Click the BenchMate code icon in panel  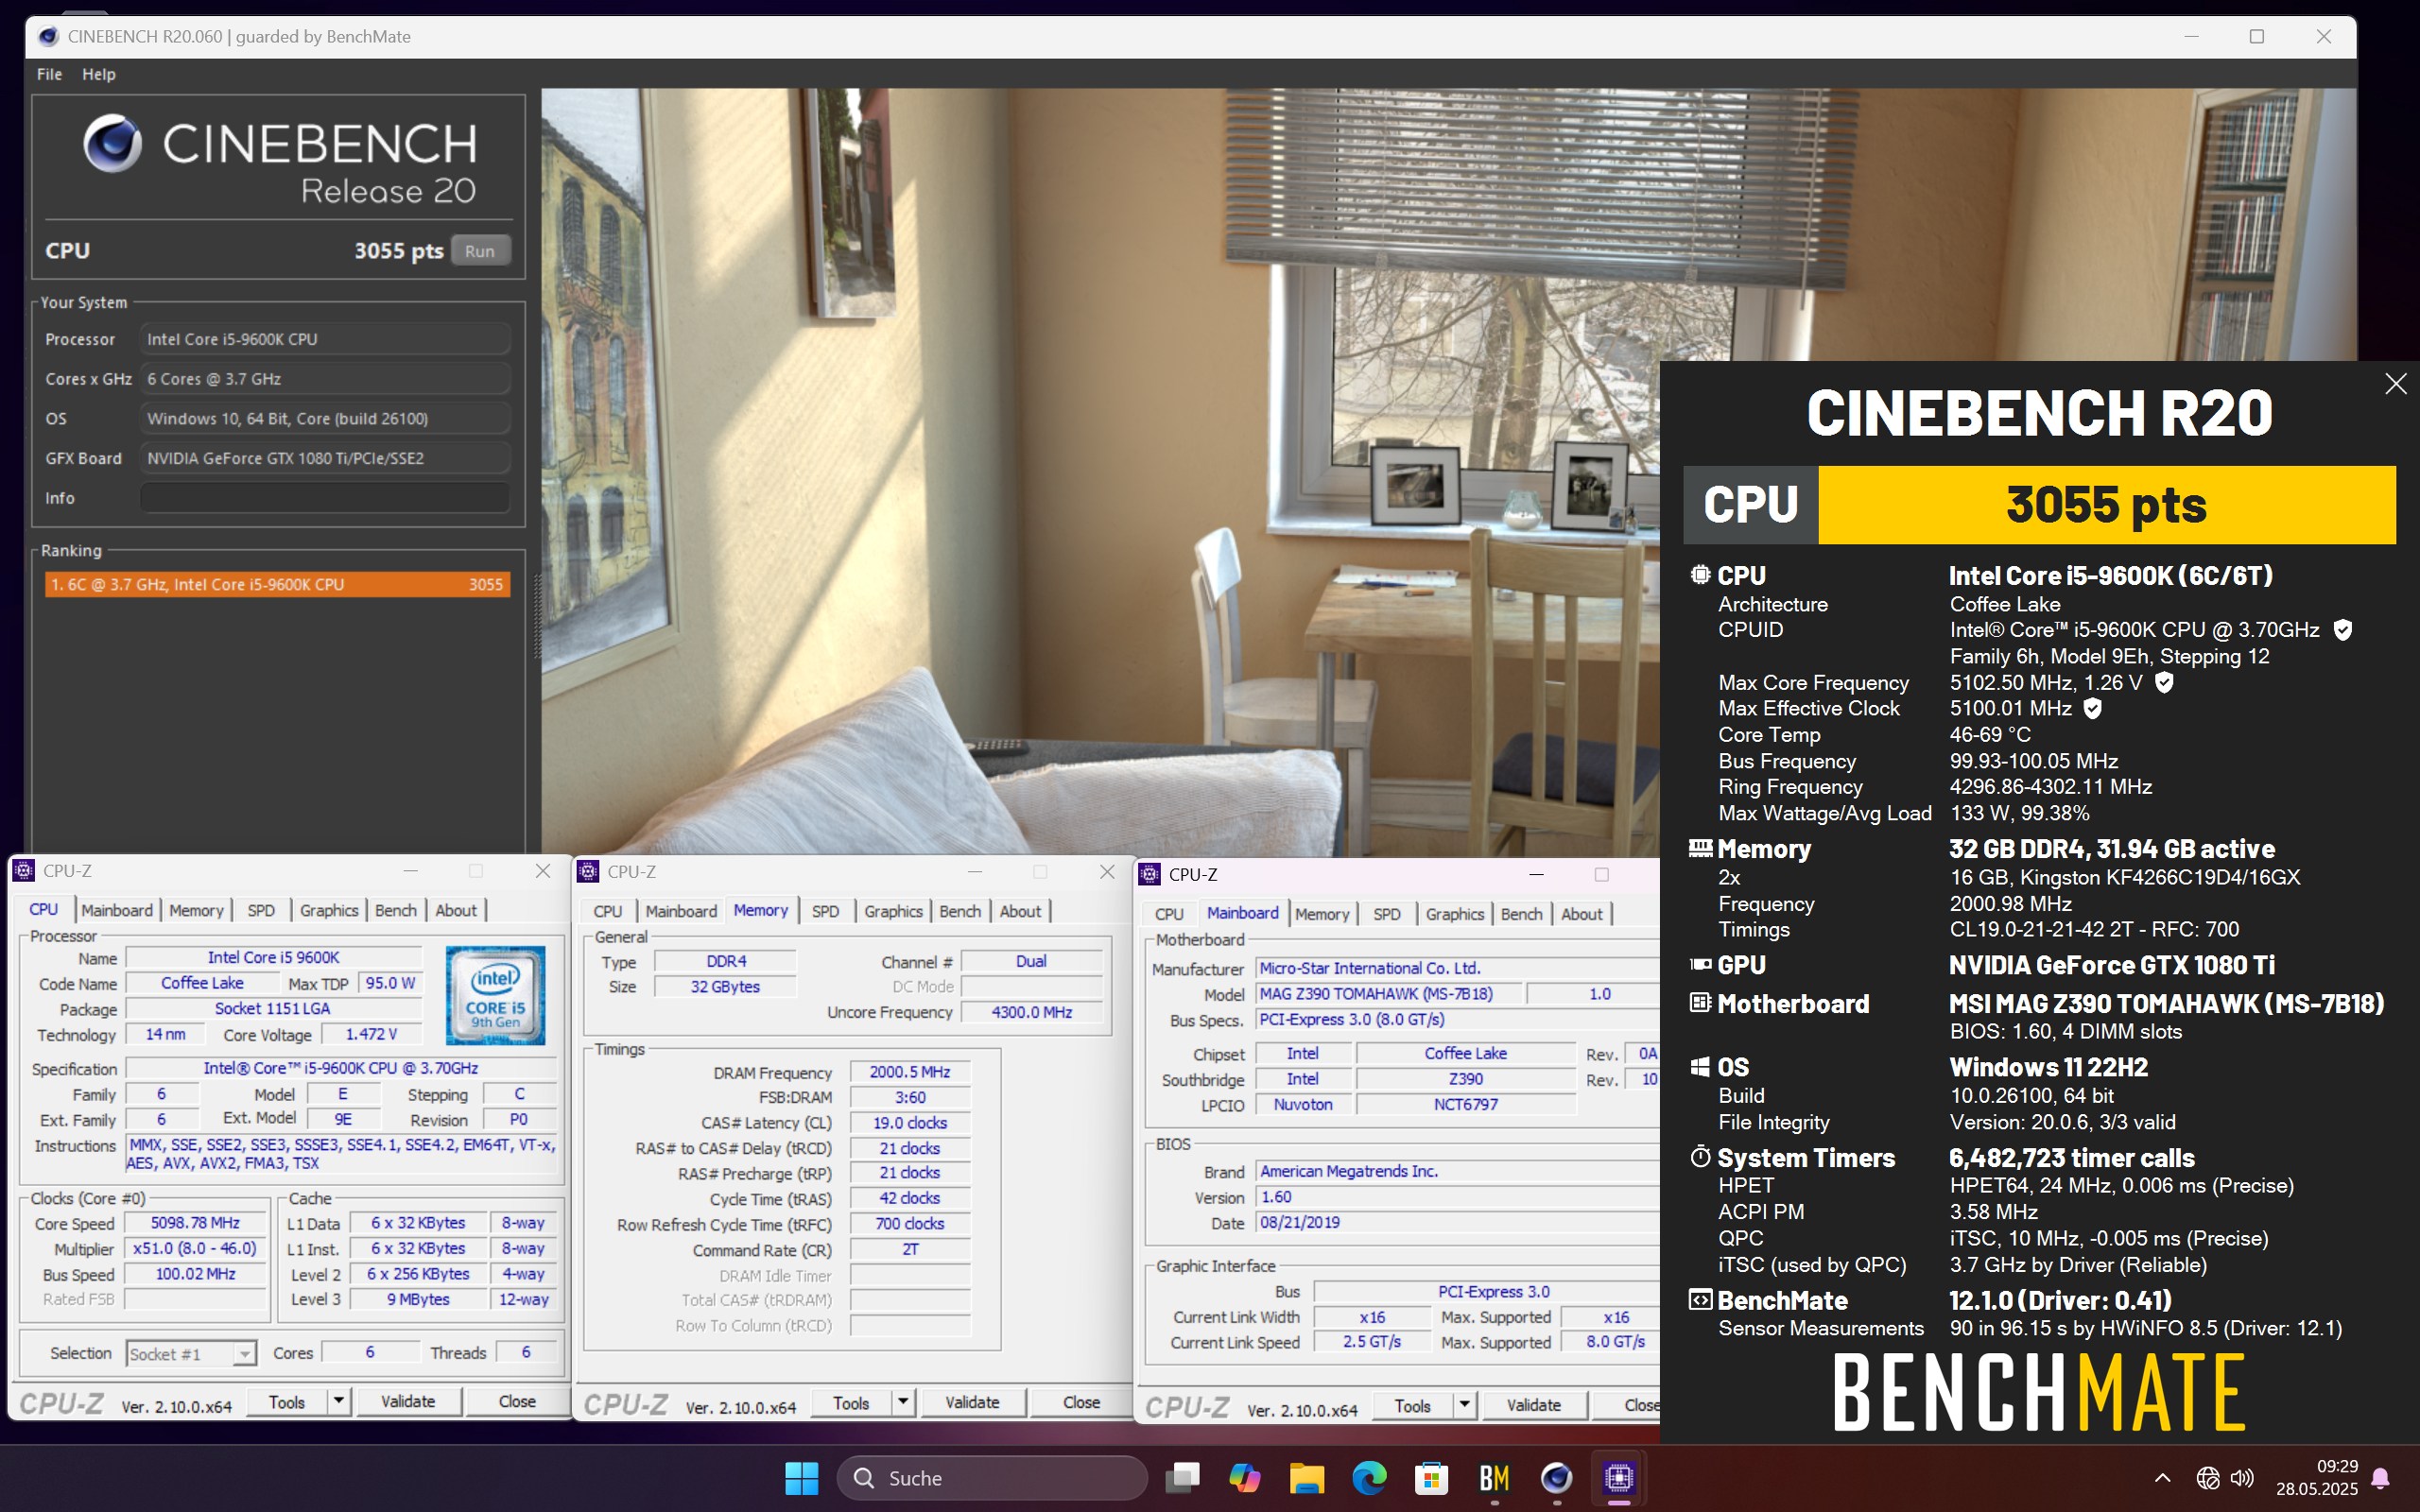[1700, 1300]
